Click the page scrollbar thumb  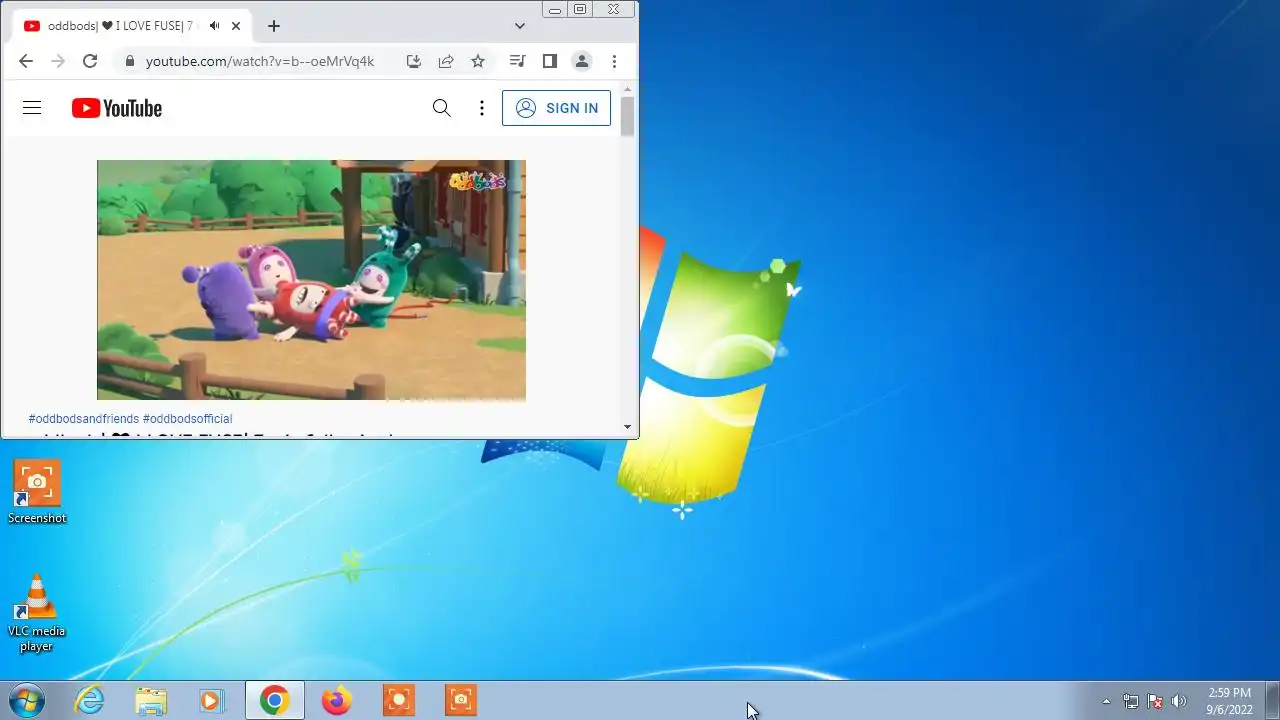627,116
